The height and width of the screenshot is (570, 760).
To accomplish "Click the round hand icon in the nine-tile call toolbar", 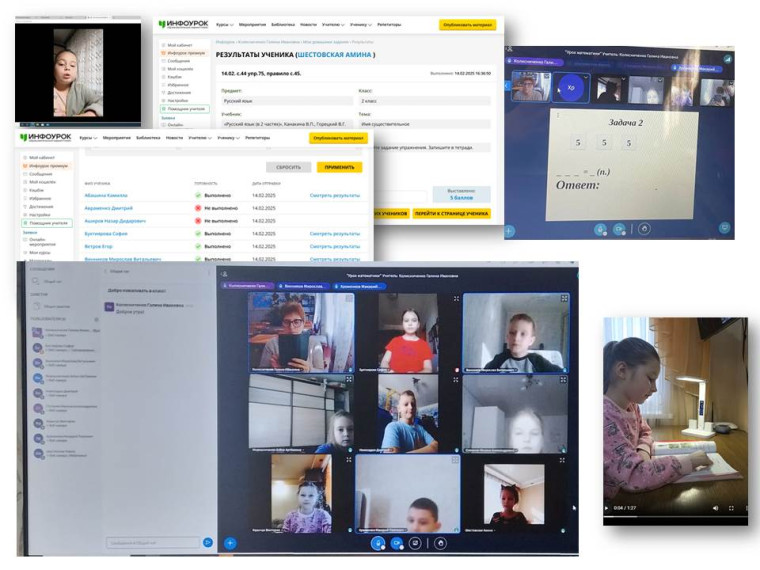I will point(440,543).
